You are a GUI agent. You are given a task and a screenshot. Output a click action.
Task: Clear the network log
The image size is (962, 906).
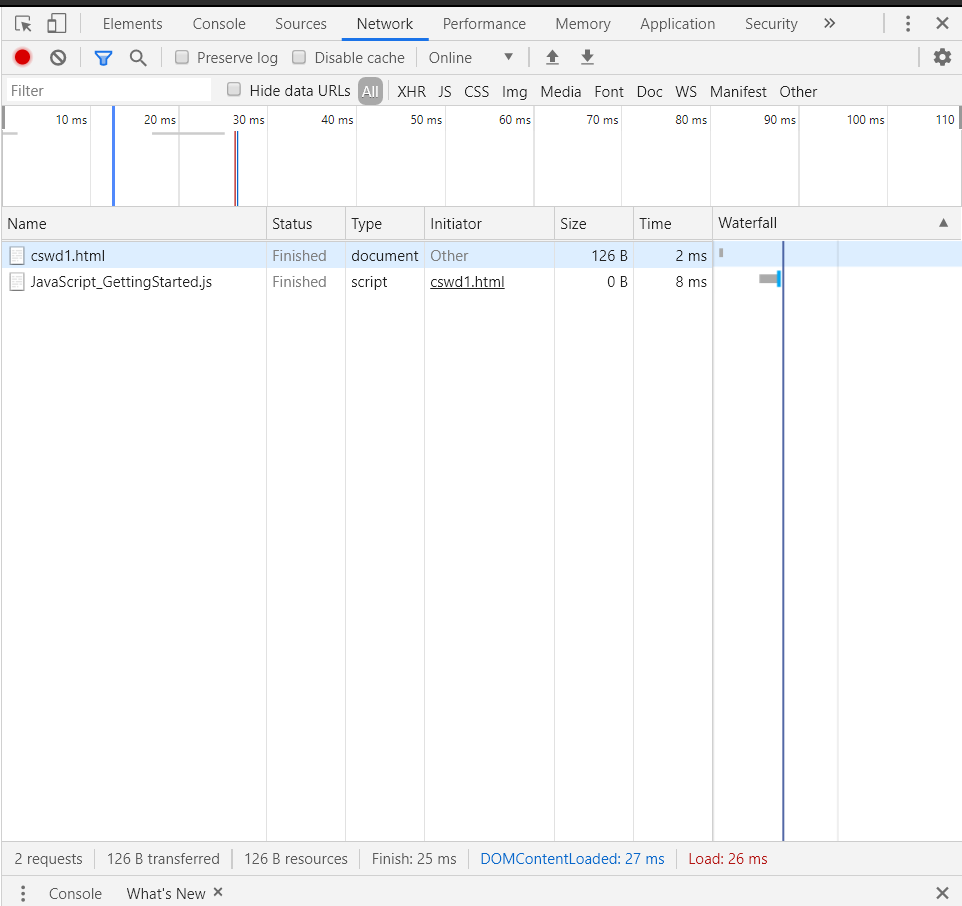57,57
